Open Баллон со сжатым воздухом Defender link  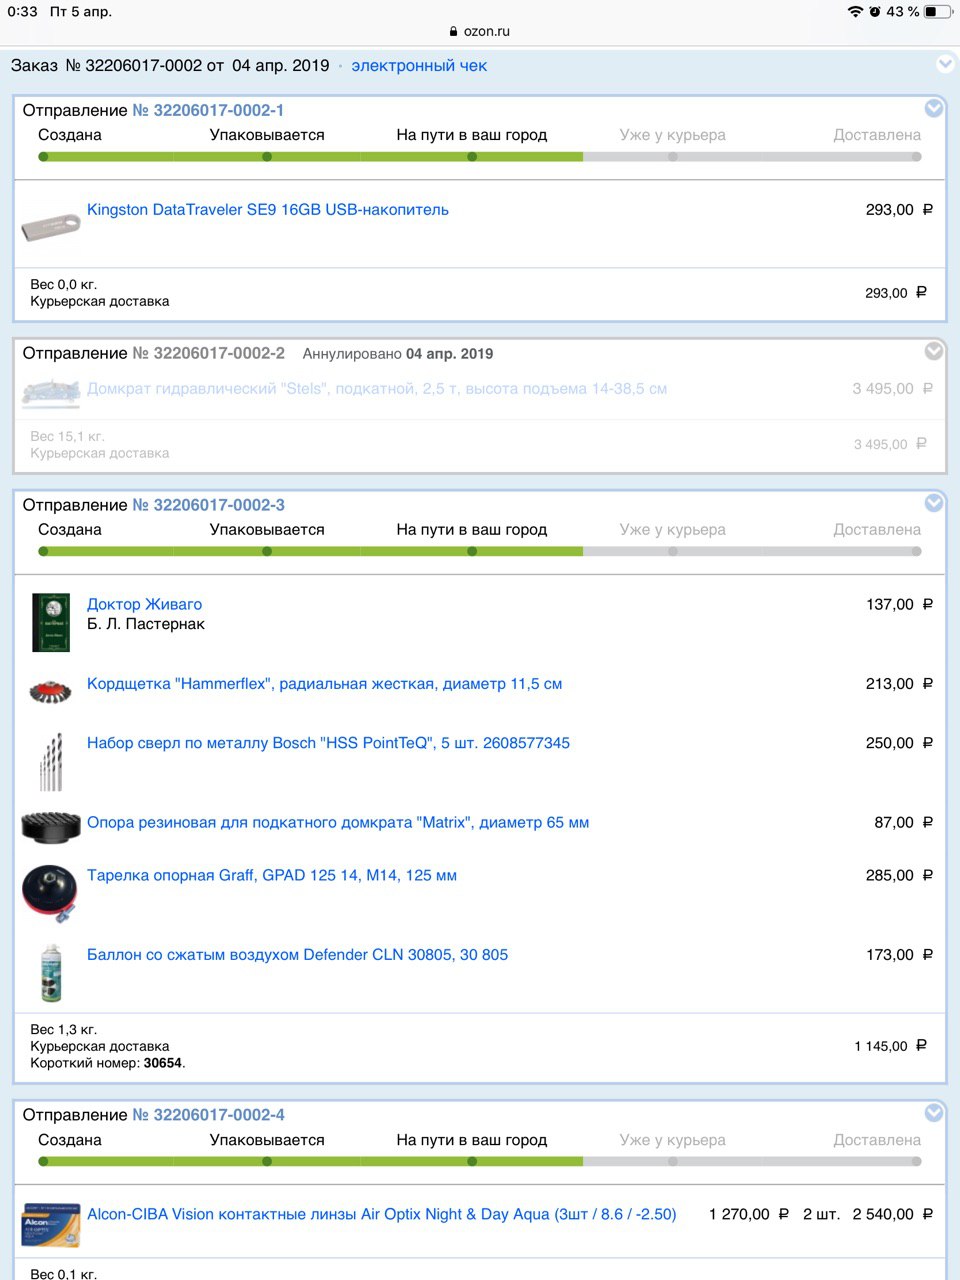click(x=297, y=955)
